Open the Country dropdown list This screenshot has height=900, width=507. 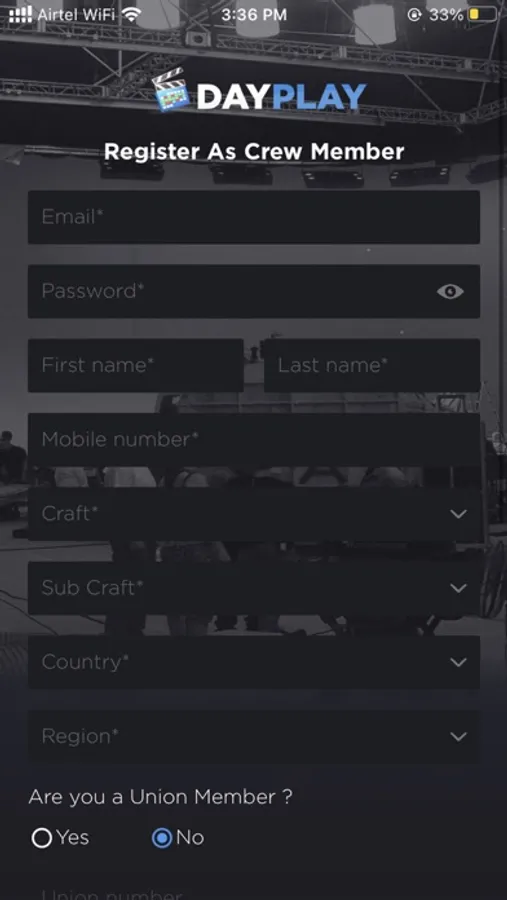point(254,662)
